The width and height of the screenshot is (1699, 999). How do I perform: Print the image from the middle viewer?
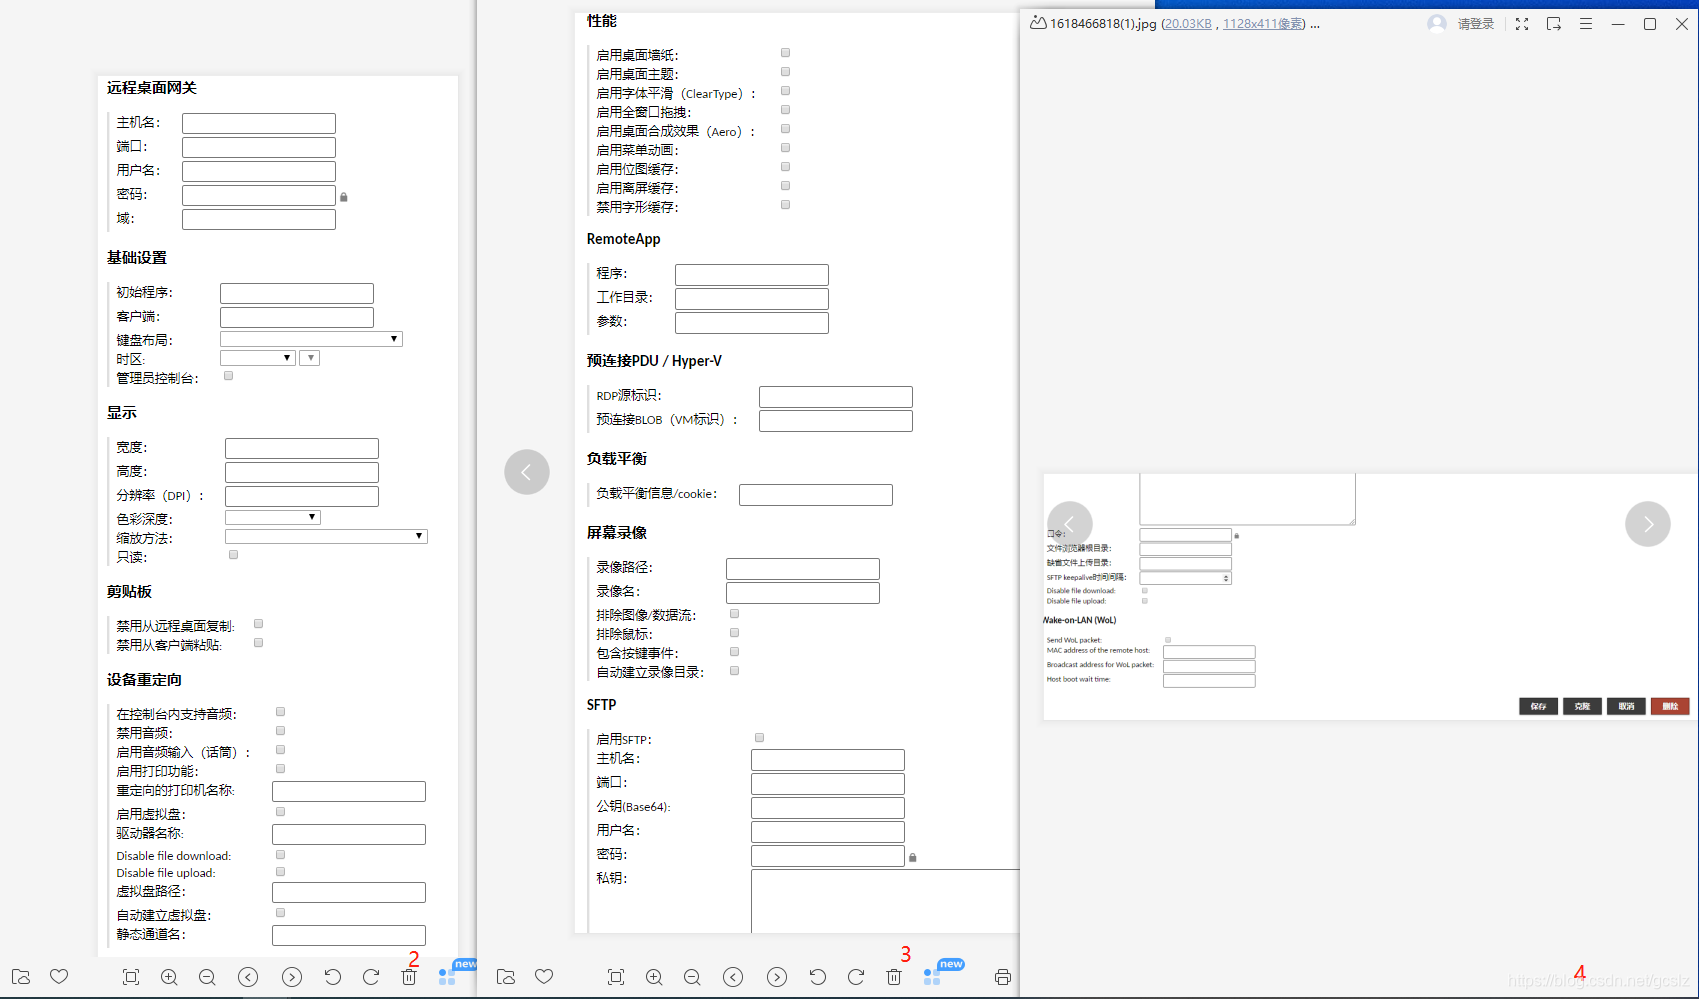(x=1003, y=977)
